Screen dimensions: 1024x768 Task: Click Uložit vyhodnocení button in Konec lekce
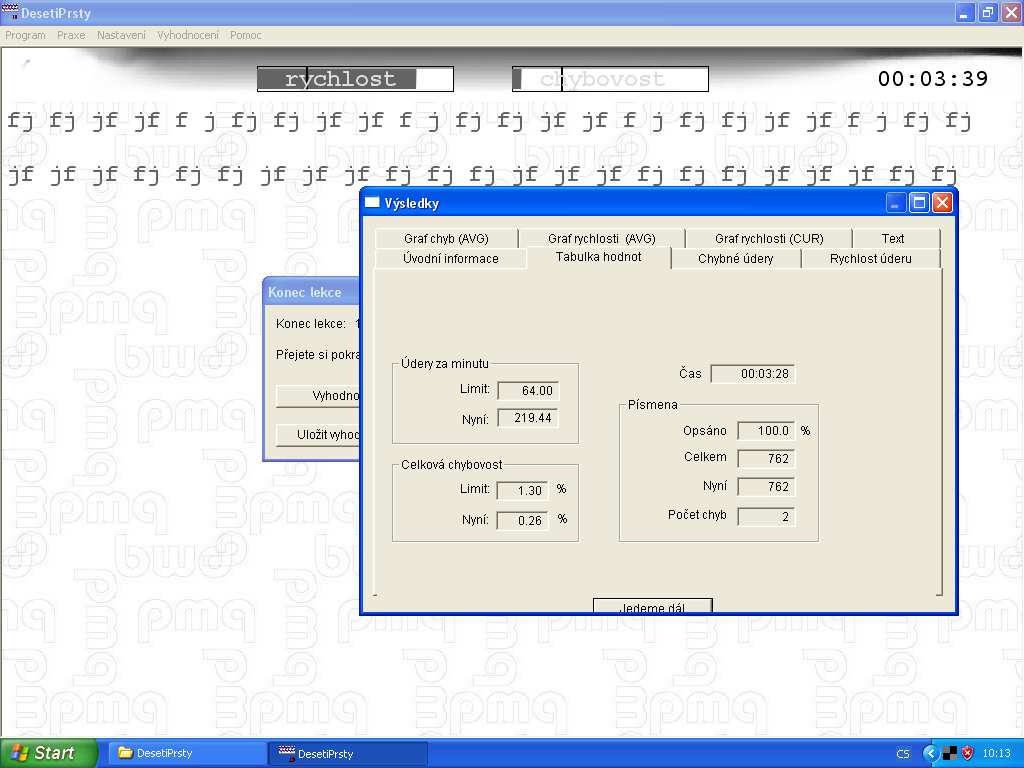point(318,435)
